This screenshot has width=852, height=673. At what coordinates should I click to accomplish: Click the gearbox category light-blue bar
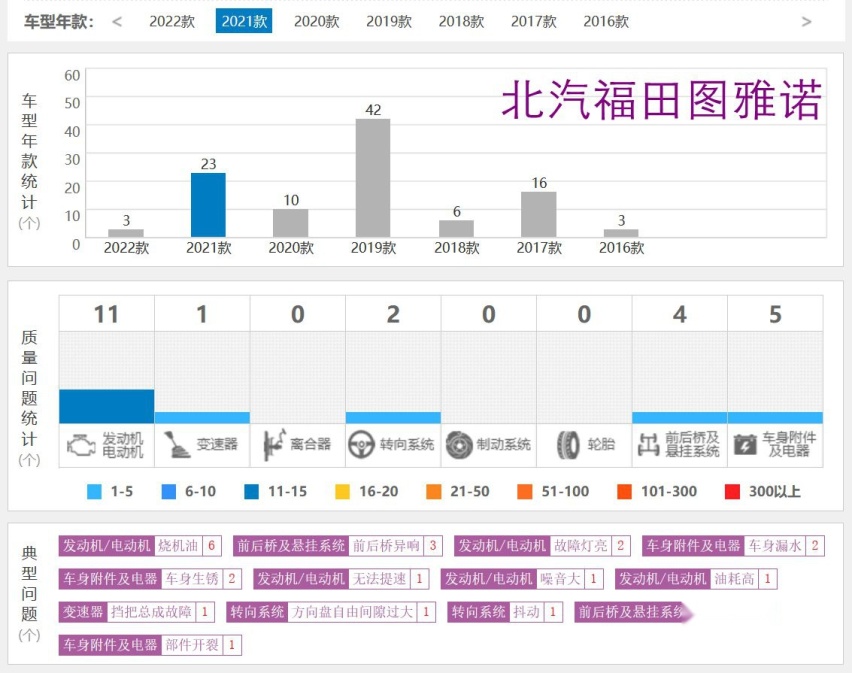[x=202, y=418]
